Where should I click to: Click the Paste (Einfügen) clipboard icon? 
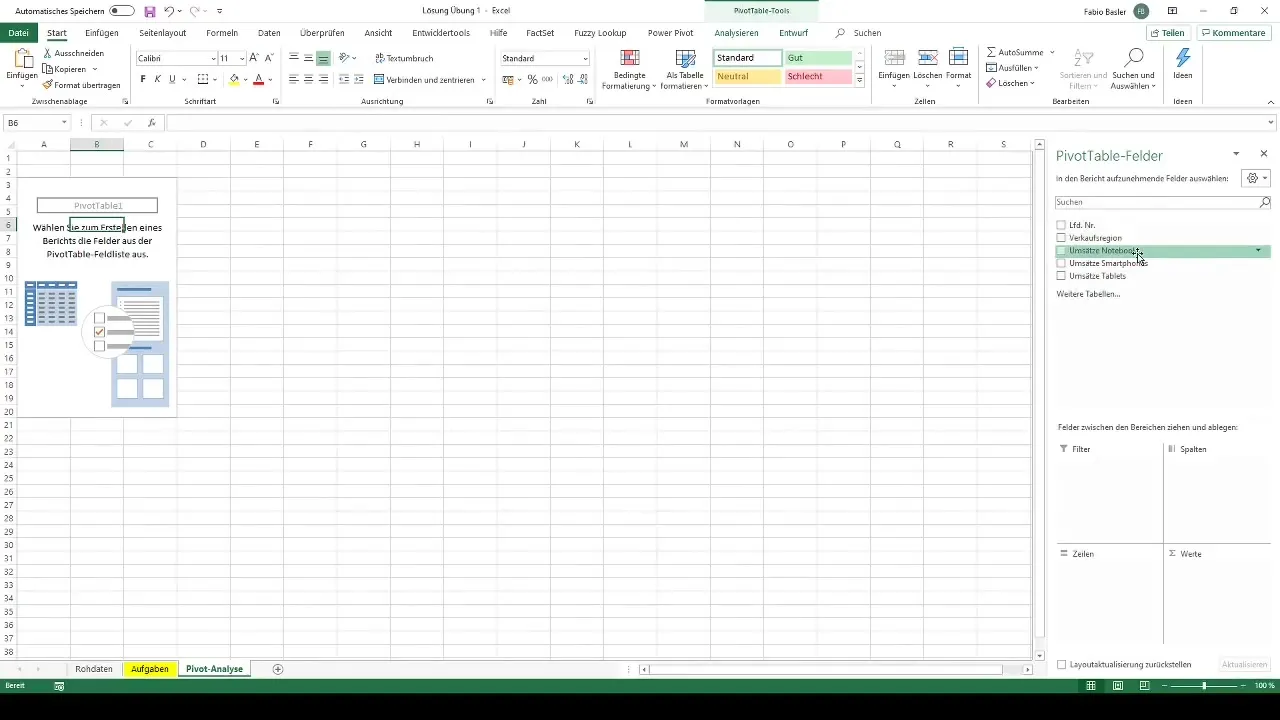click(x=22, y=58)
